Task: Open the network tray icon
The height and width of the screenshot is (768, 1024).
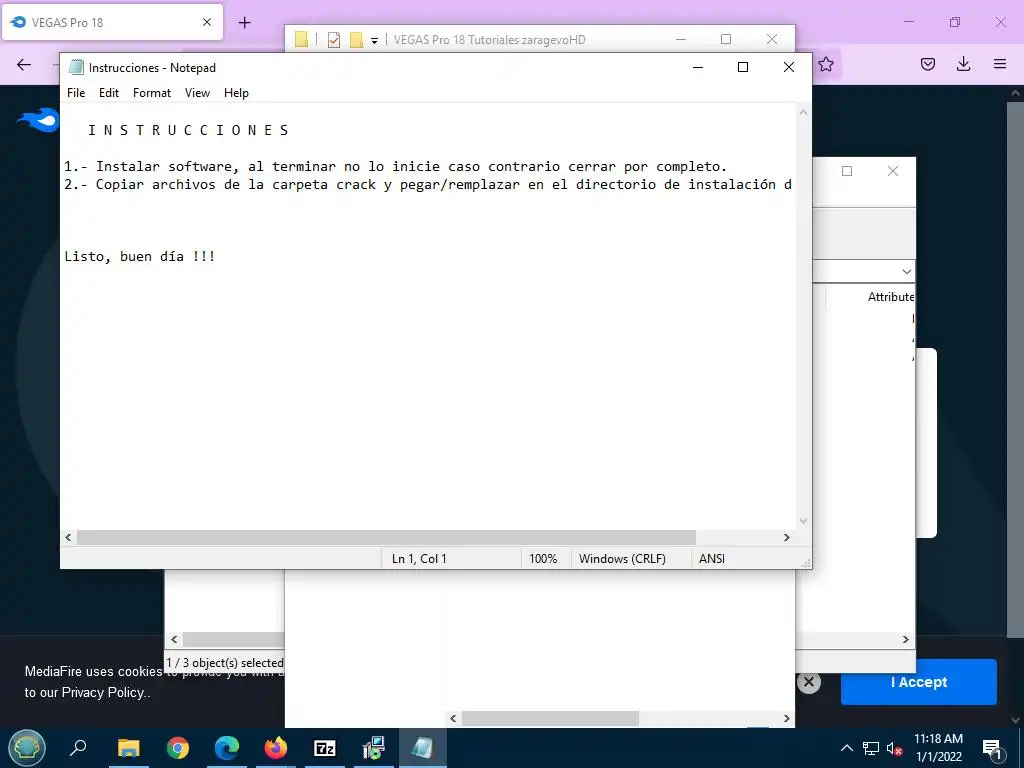Action: (871, 748)
